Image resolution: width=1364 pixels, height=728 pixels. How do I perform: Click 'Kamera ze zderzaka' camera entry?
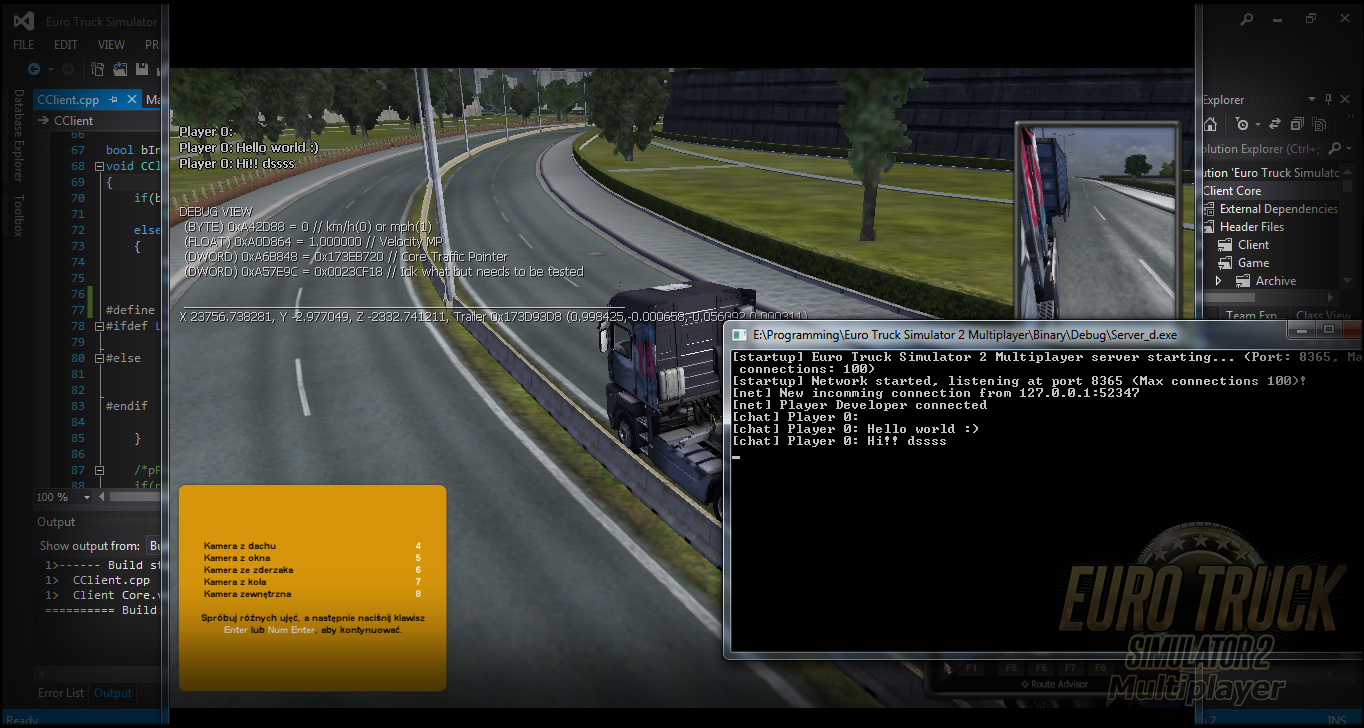tap(248, 570)
